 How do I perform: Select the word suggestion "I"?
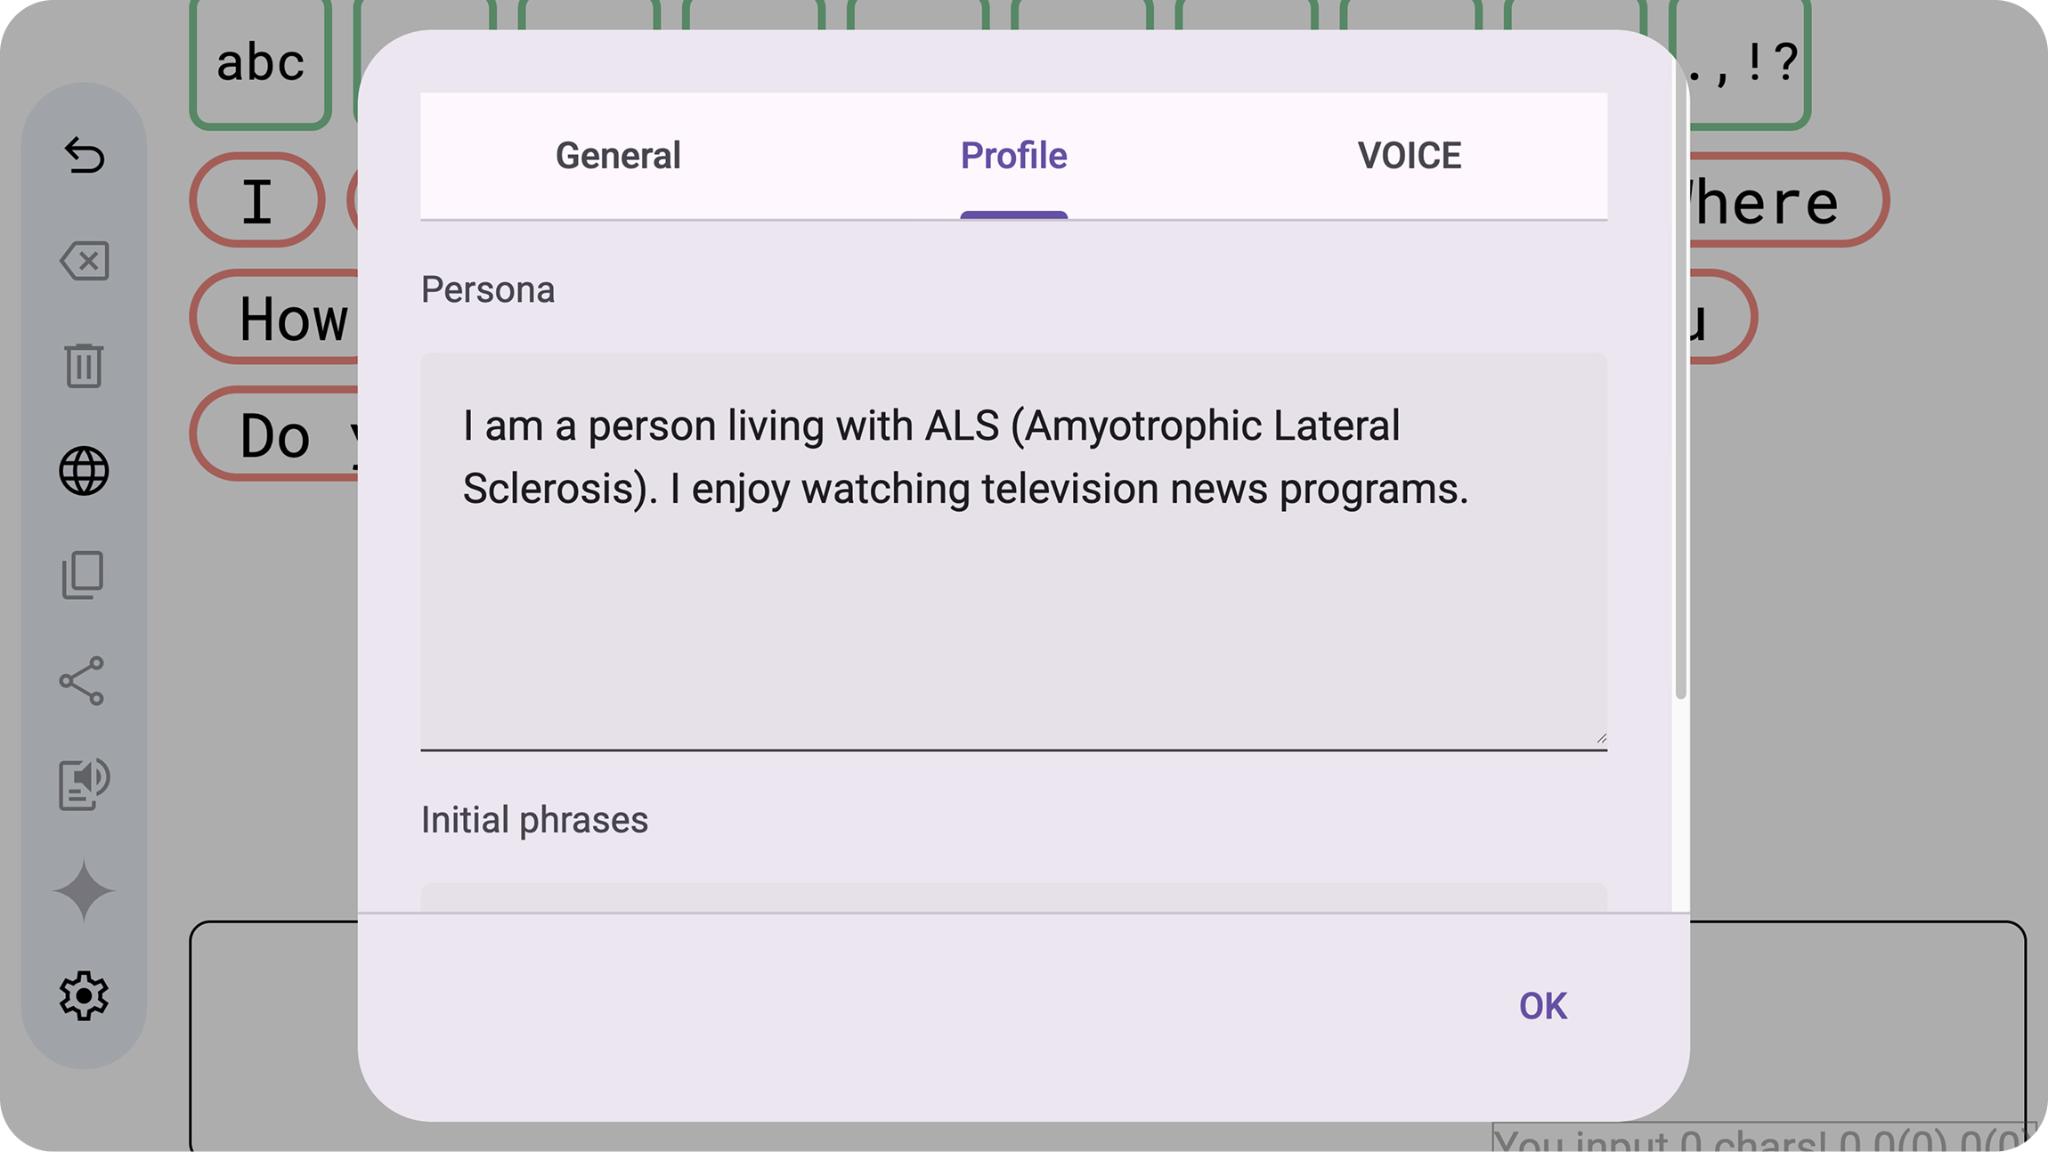(256, 200)
